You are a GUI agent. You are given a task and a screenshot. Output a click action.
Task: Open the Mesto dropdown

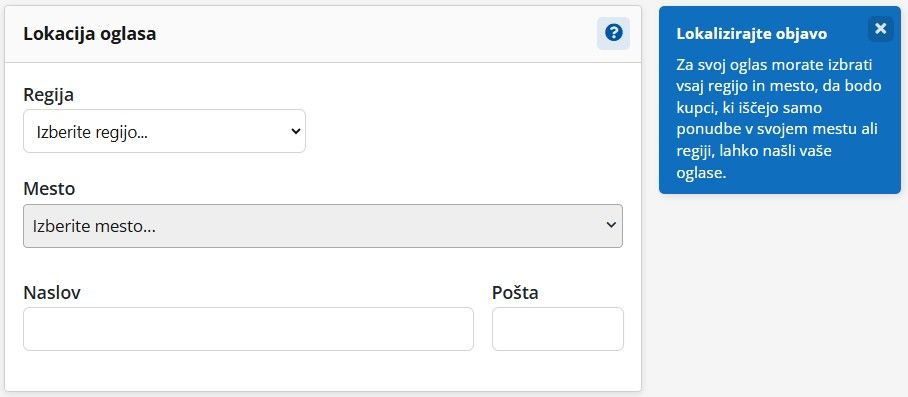coord(323,226)
